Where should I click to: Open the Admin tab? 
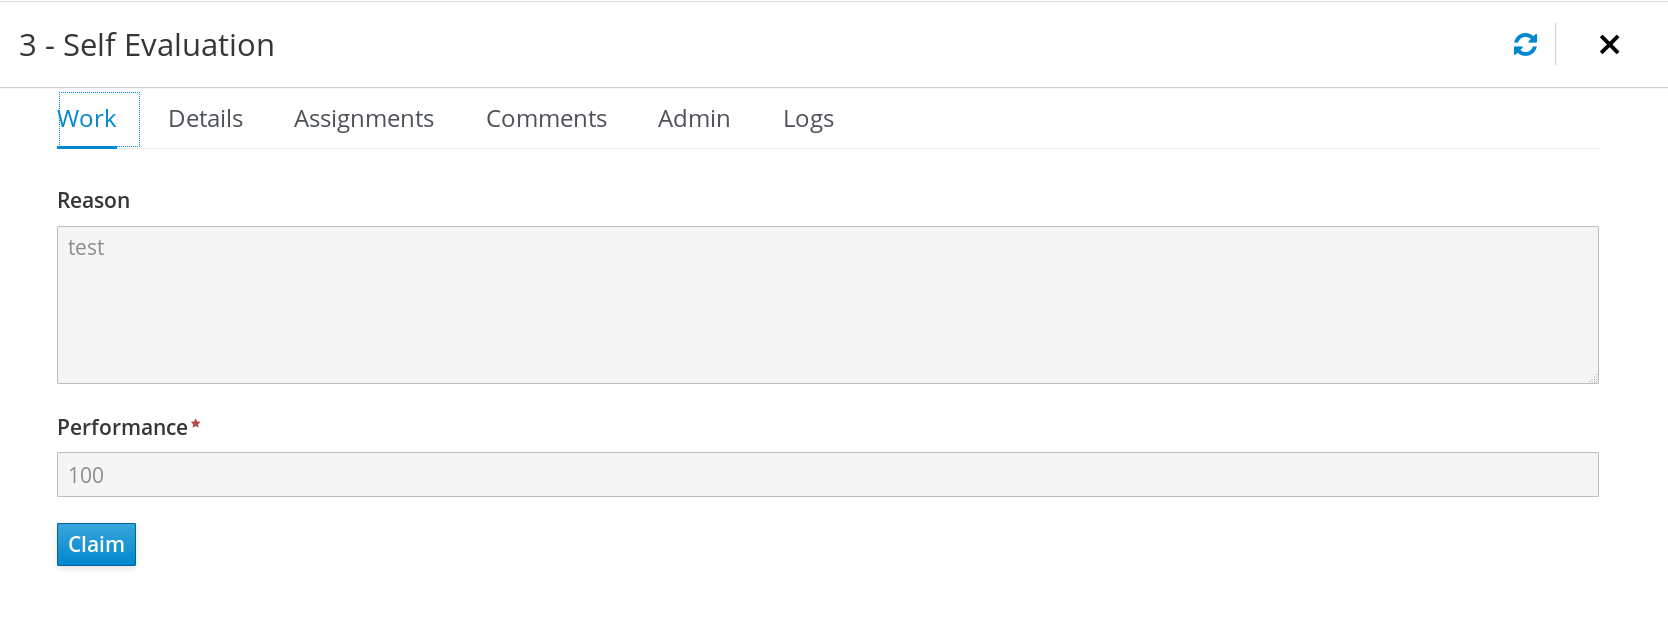pos(693,118)
